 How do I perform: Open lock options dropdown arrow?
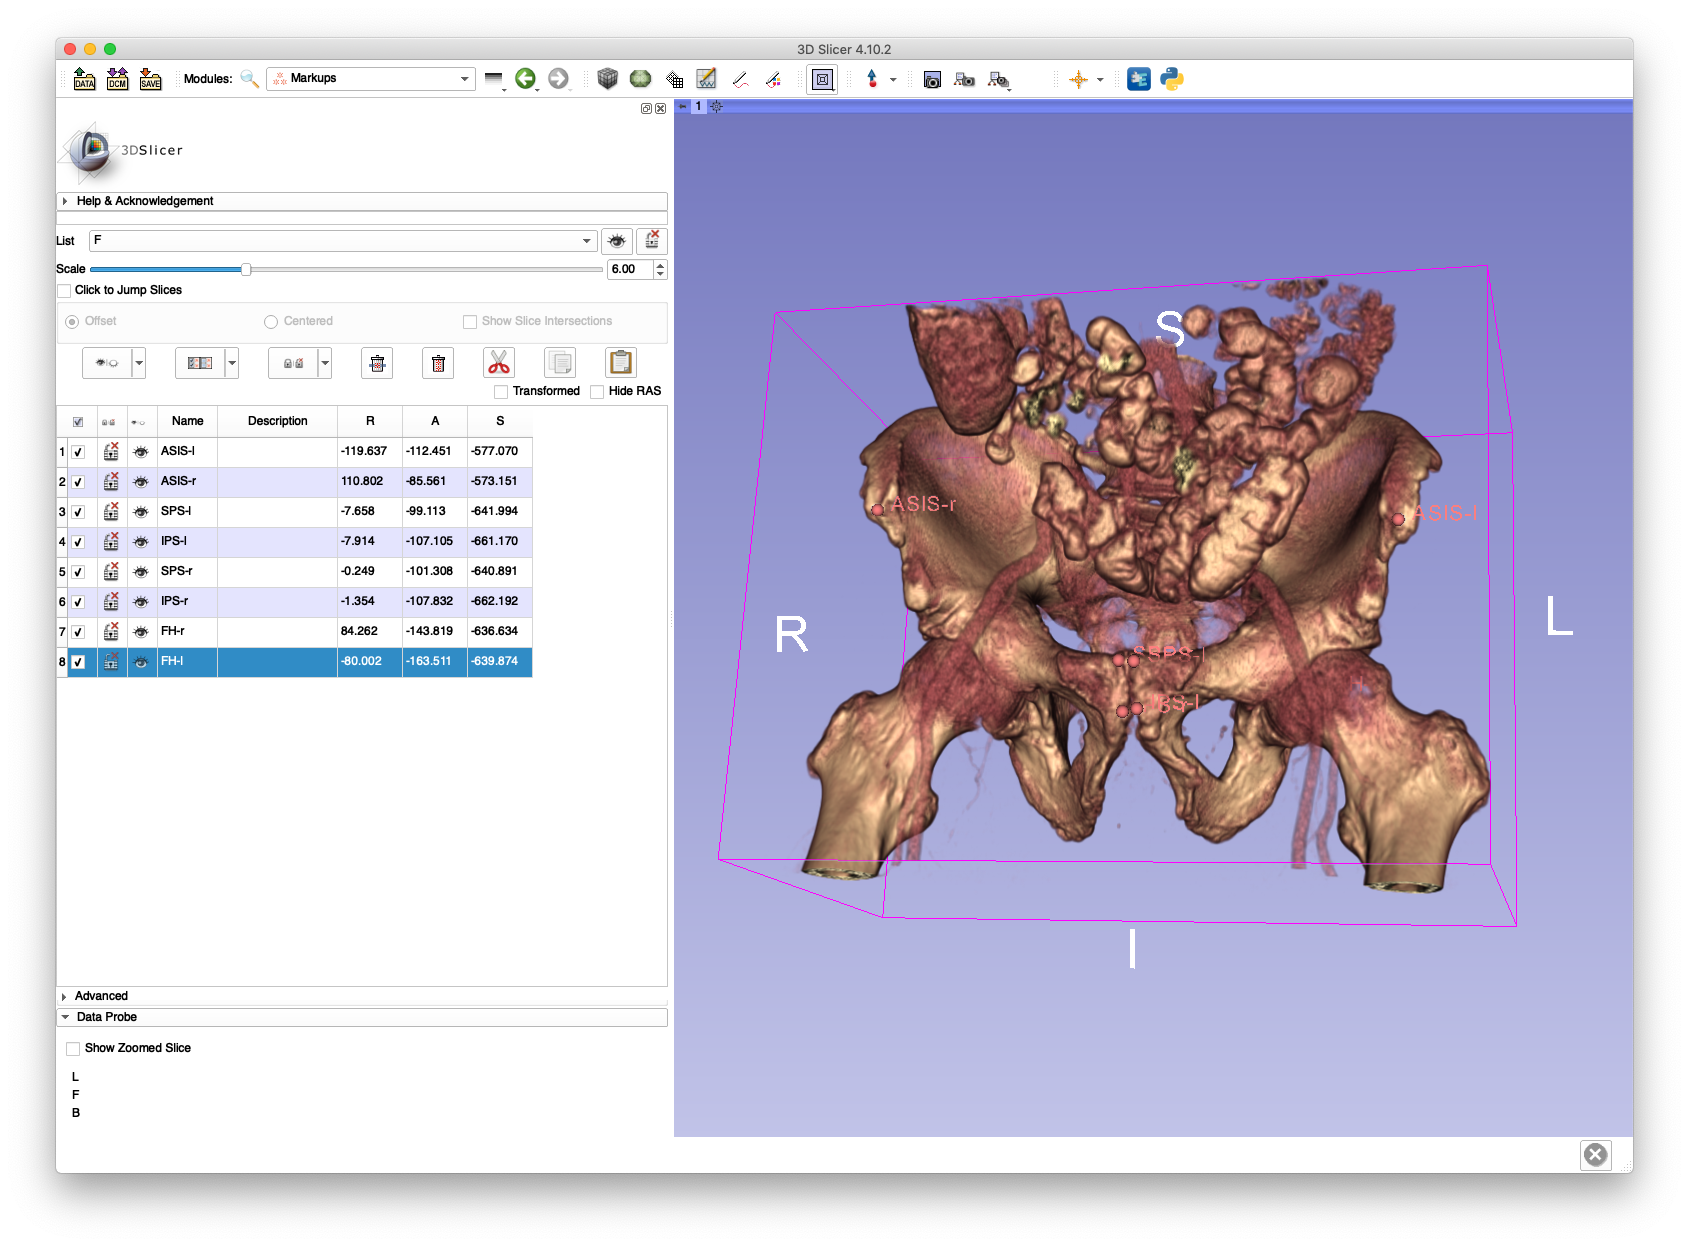pyautogui.click(x=325, y=363)
